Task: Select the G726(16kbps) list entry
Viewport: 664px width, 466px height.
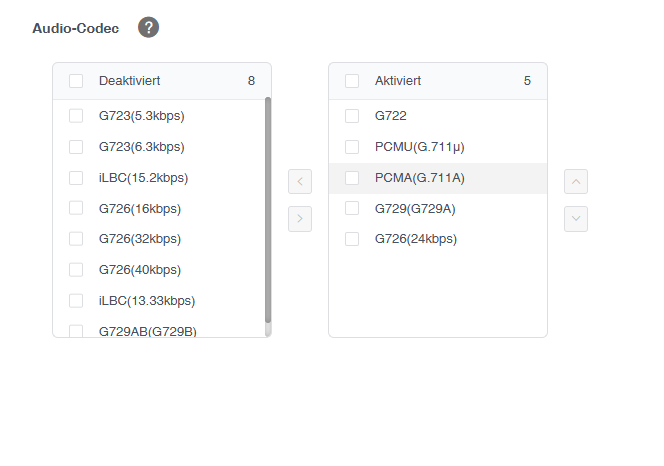Action: pos(159,208)
